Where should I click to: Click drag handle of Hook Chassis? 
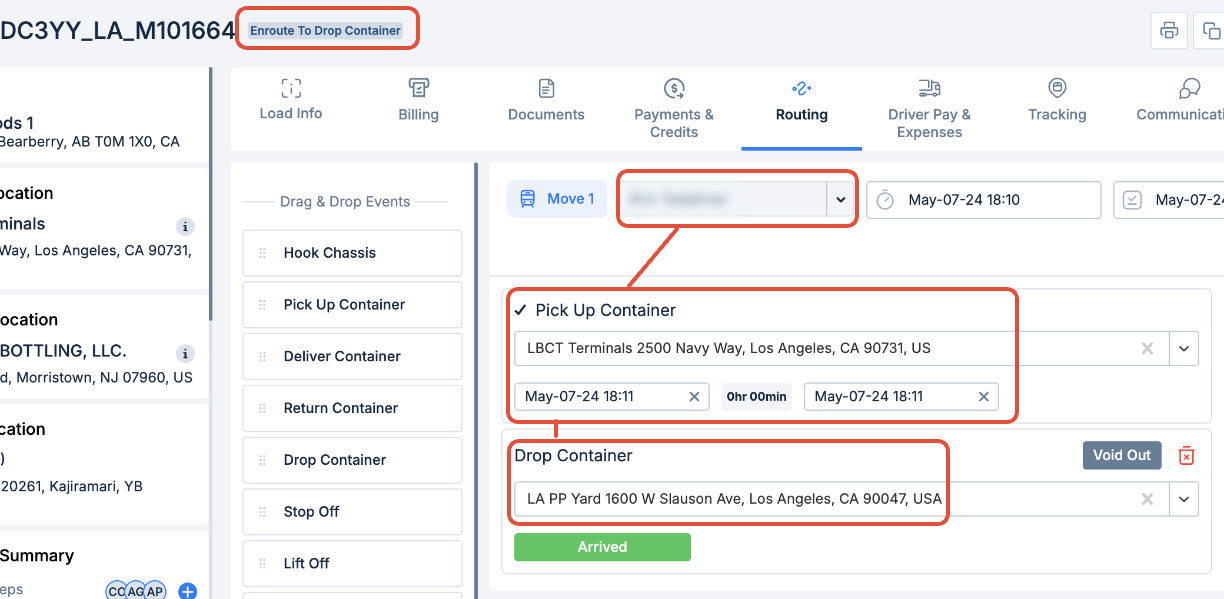pyautogui.click(x=263, y=253)
